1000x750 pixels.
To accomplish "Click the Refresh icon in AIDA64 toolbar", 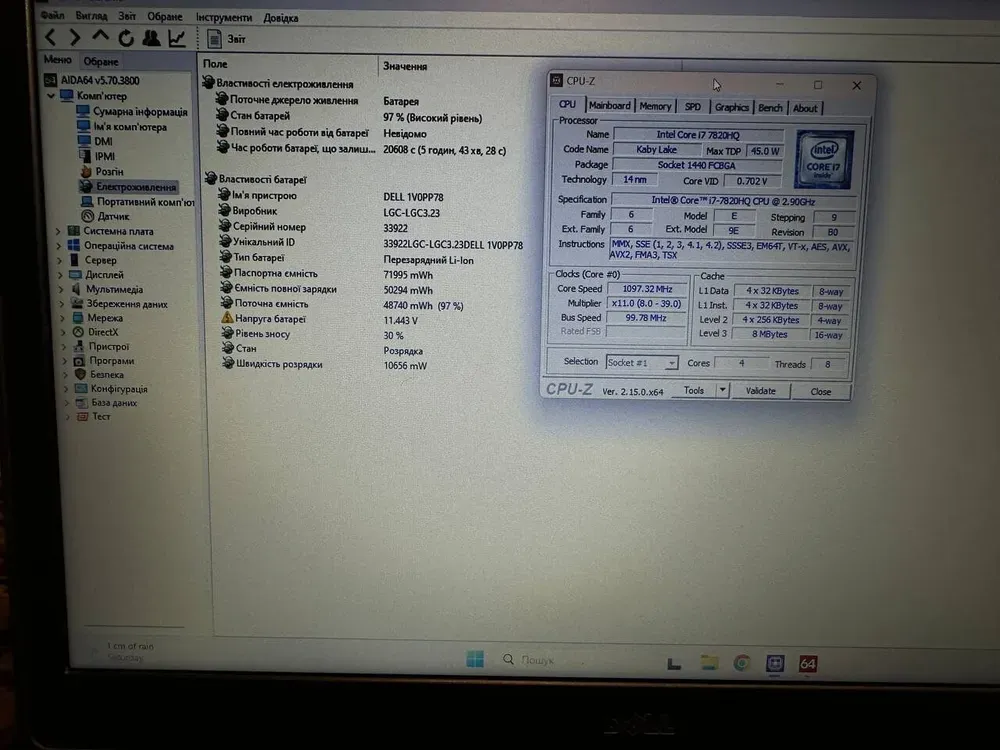I will (126, 39).
